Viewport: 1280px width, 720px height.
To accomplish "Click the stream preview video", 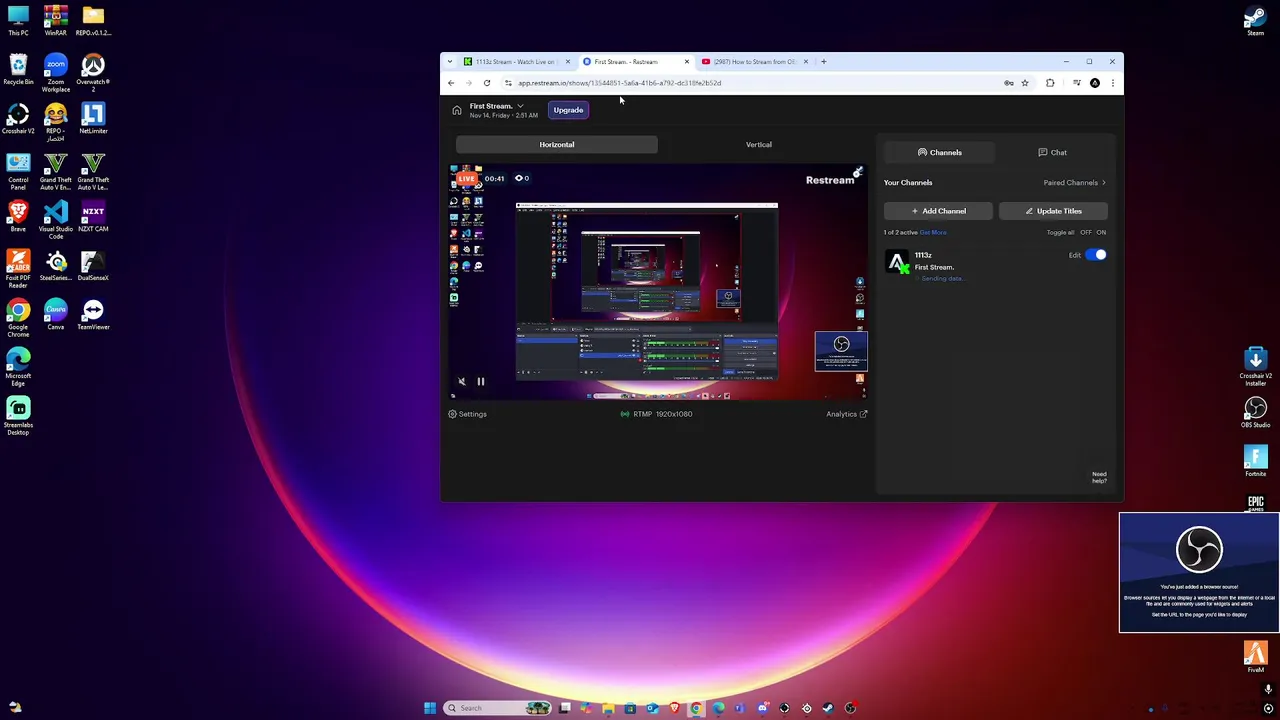I will click(x=657, y=282).
